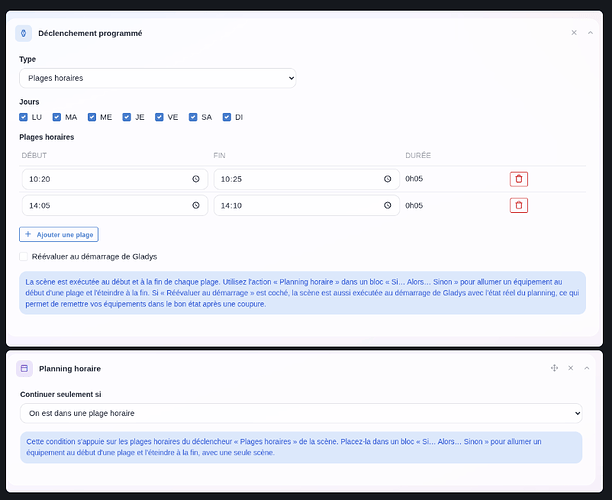This screenshot has width=612, height=500.
Task: Toggle the DI day checkbox
Action: tap(227, 117)
